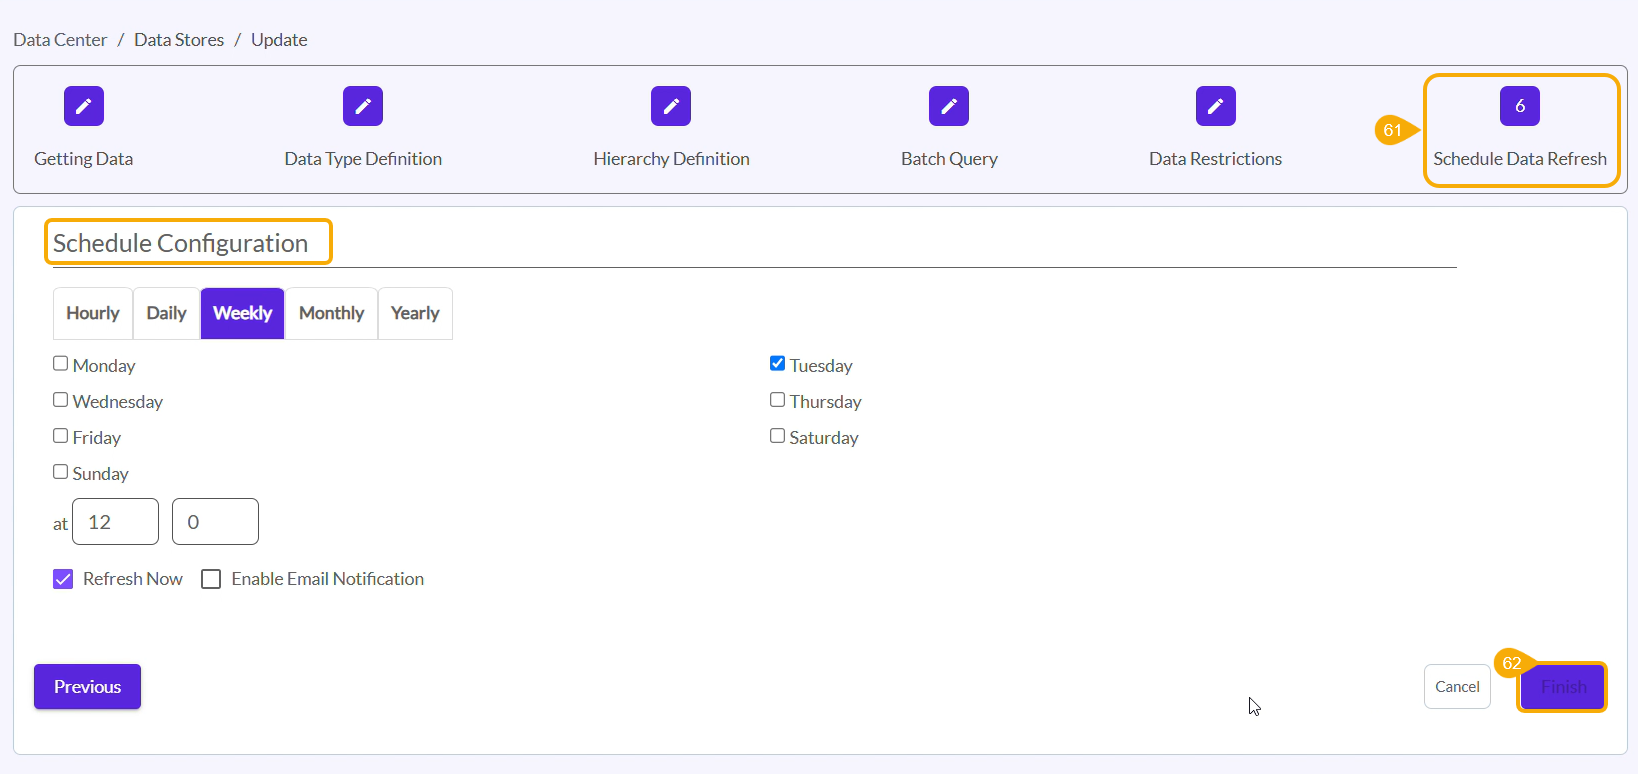This screenshot has width=1638, height=774.
Task: Select the Monthly schedule tab
Action: [x=331, y=313]
